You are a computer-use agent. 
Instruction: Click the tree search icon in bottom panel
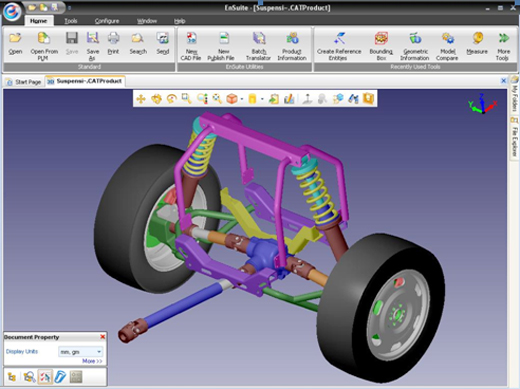pos(29,377)
